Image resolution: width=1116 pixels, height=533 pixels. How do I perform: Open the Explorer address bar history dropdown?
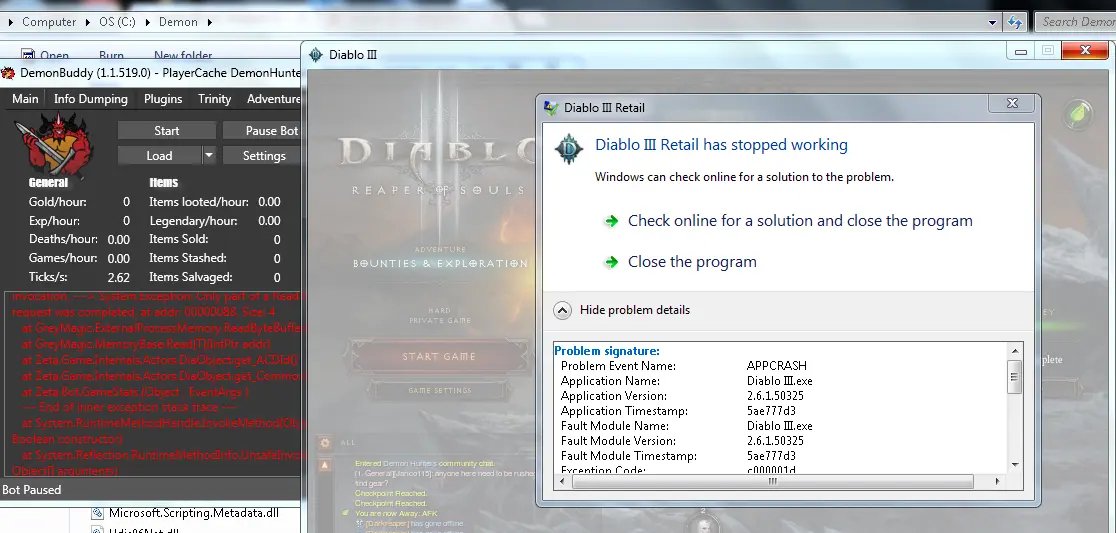(992, 23)
